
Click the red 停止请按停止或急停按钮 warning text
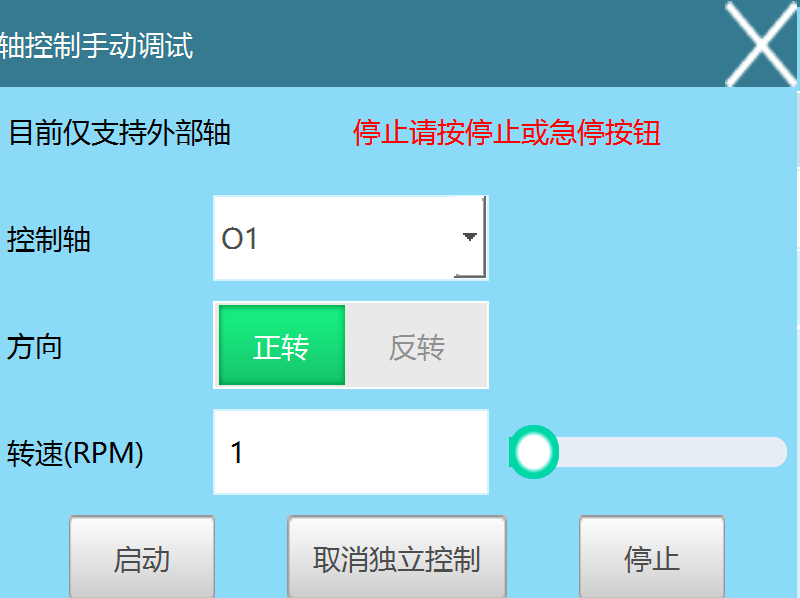click(507, 133)
